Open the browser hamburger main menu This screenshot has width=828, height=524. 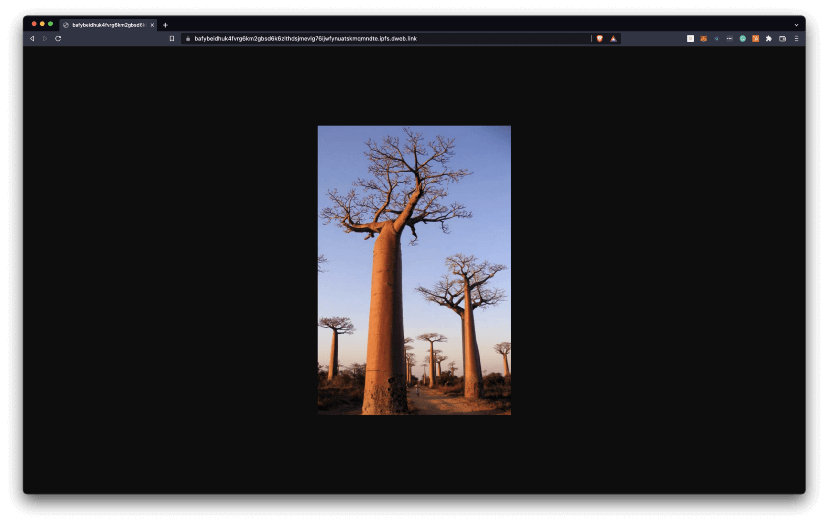(796, 38)
